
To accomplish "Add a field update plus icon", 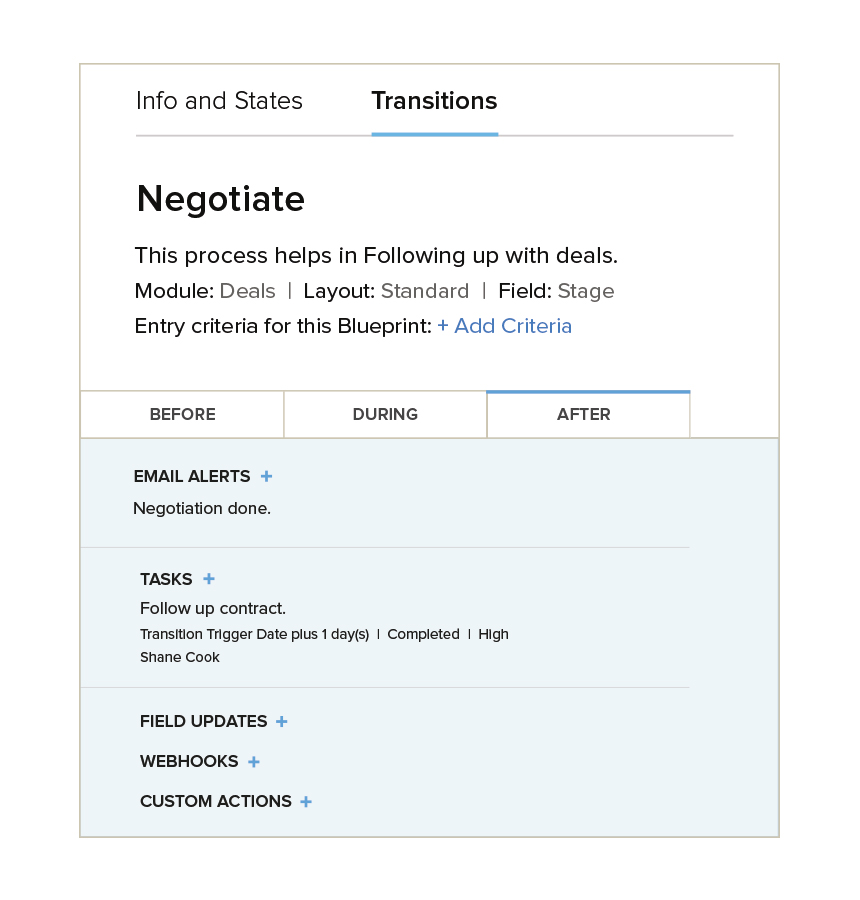I will click(281, 721).
